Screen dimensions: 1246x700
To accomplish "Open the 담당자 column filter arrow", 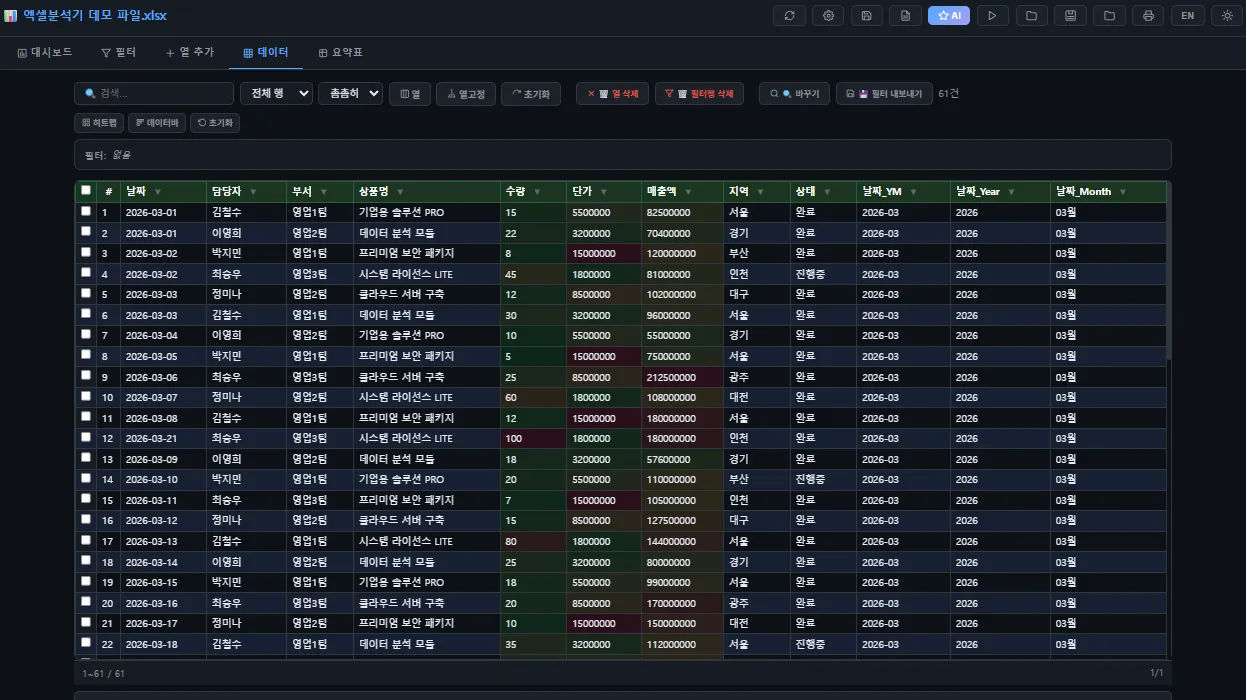I will click(252, 192).
